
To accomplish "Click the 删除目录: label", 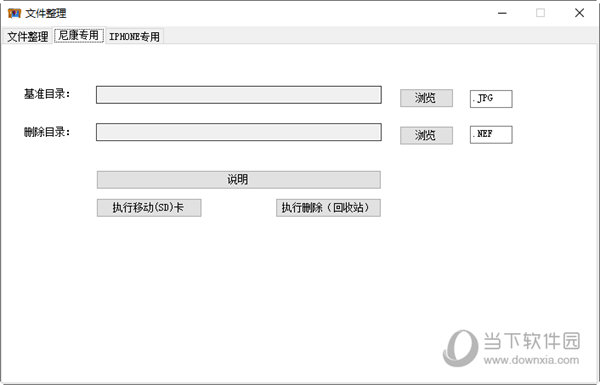I will [47, 132].
